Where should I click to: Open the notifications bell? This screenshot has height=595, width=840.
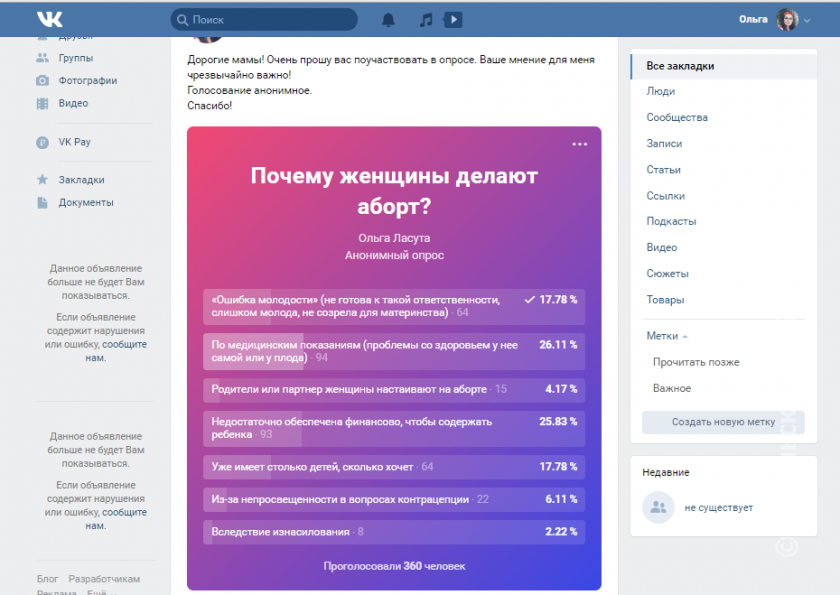click(389, 19)
